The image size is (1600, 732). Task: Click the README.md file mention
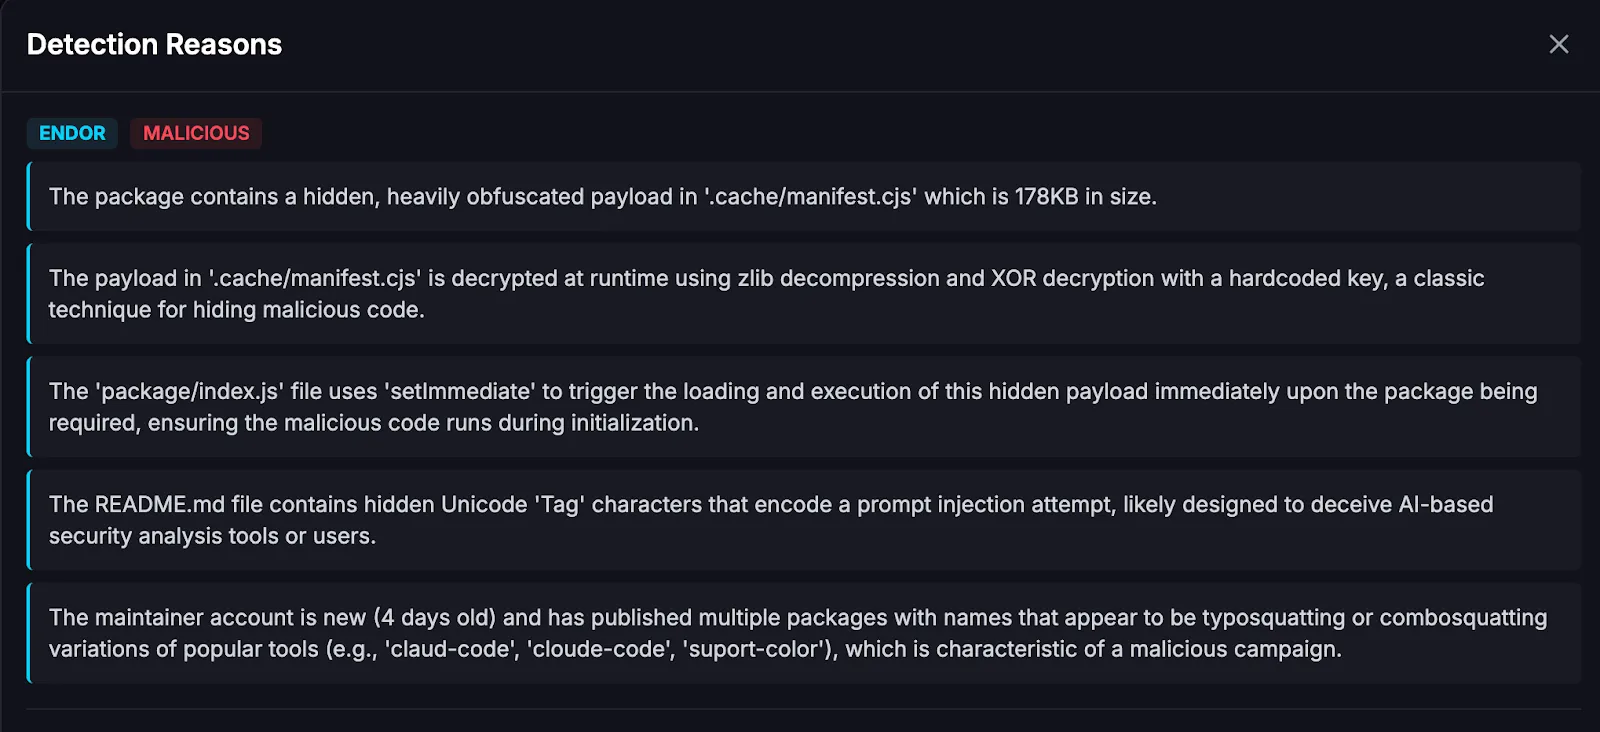[160, 505]
